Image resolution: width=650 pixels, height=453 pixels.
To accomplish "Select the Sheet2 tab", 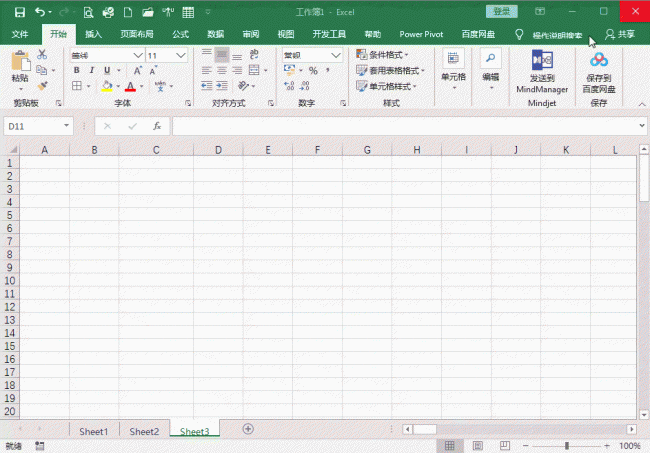I will coord(144,431).
